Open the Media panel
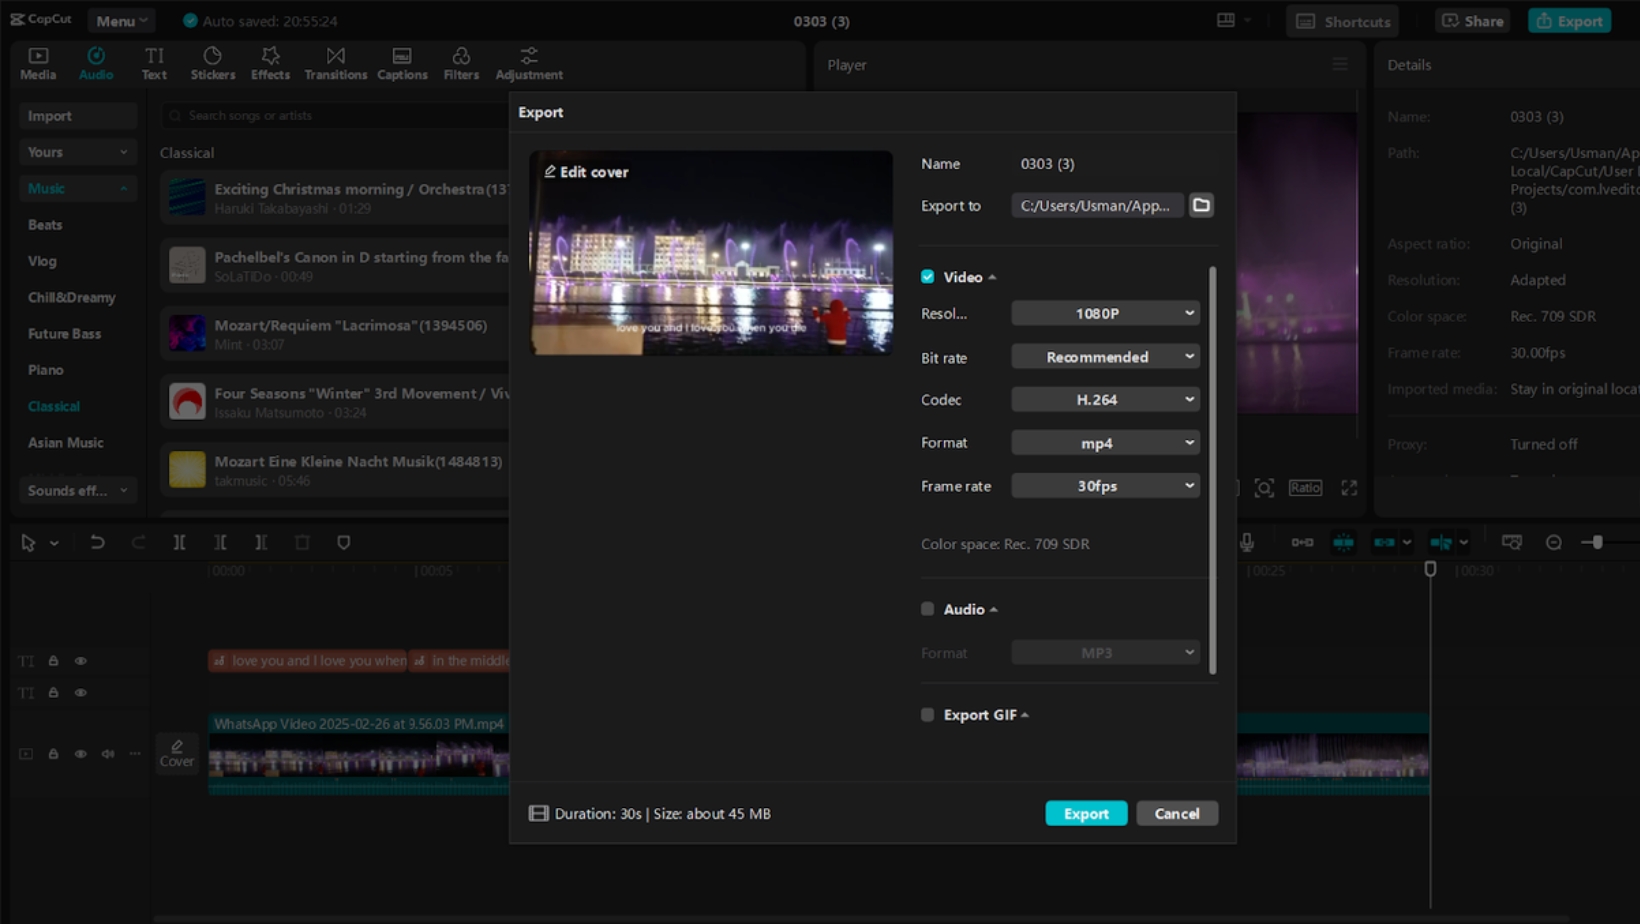The image size is (1640, 924). (38, 63)
